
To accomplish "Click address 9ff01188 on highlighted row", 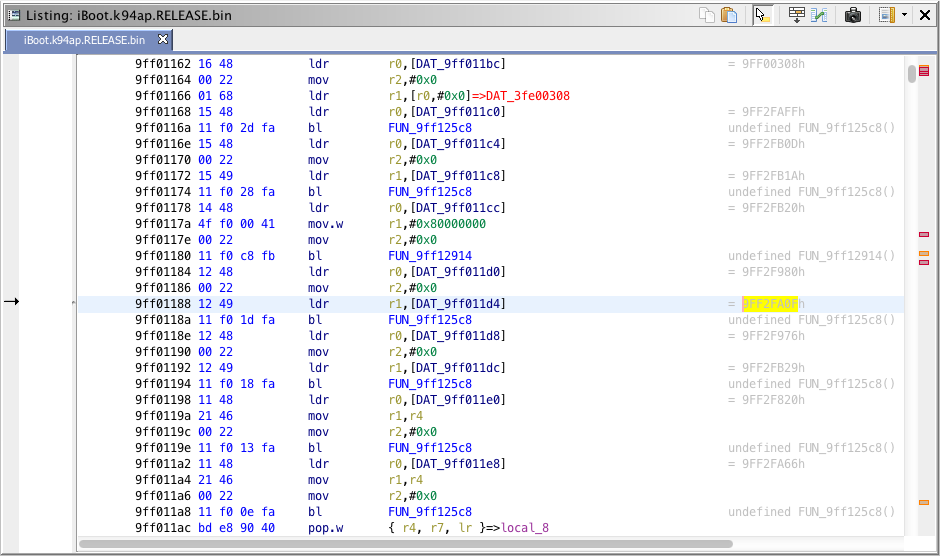I will point(162,303).
